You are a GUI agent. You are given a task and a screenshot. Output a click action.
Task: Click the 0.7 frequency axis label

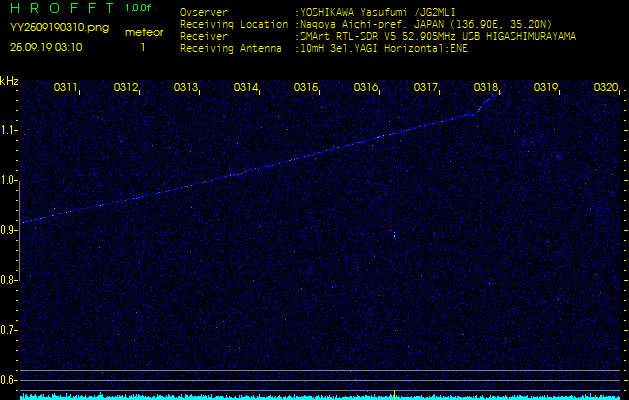(10, 330)
